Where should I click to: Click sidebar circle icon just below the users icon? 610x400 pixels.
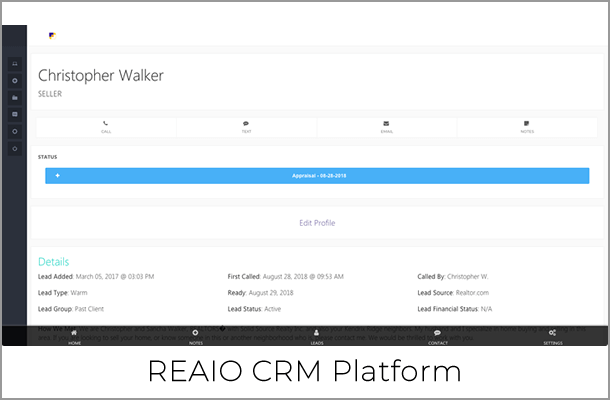[x=15, y=81]
